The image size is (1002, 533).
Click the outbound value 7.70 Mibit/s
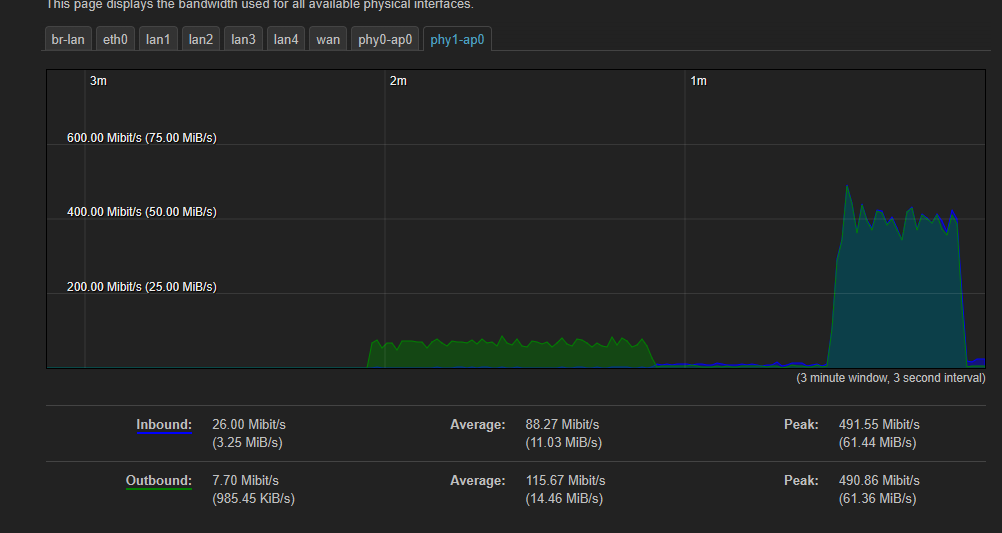245,480
